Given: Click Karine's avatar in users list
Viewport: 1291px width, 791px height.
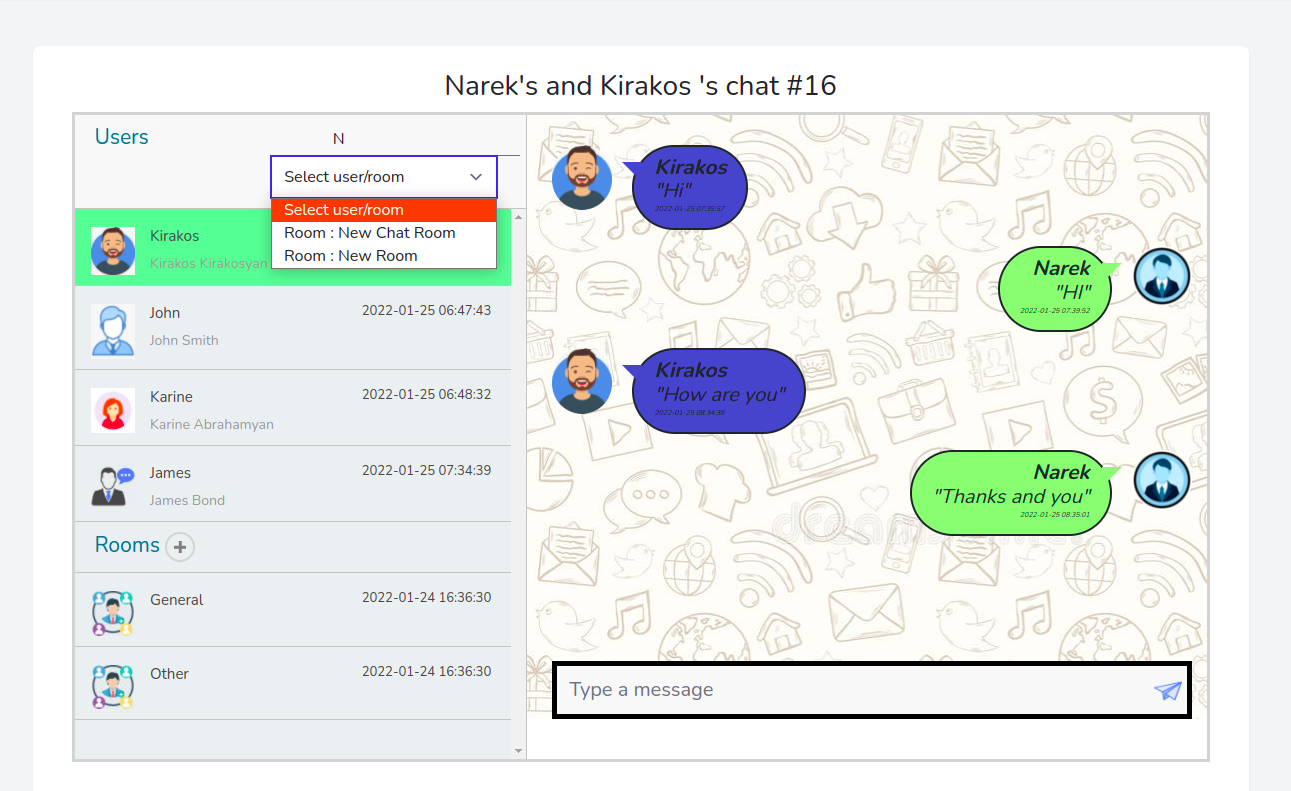Looking at the screenshot, I should pyautogui.click(x=113, y=411).
